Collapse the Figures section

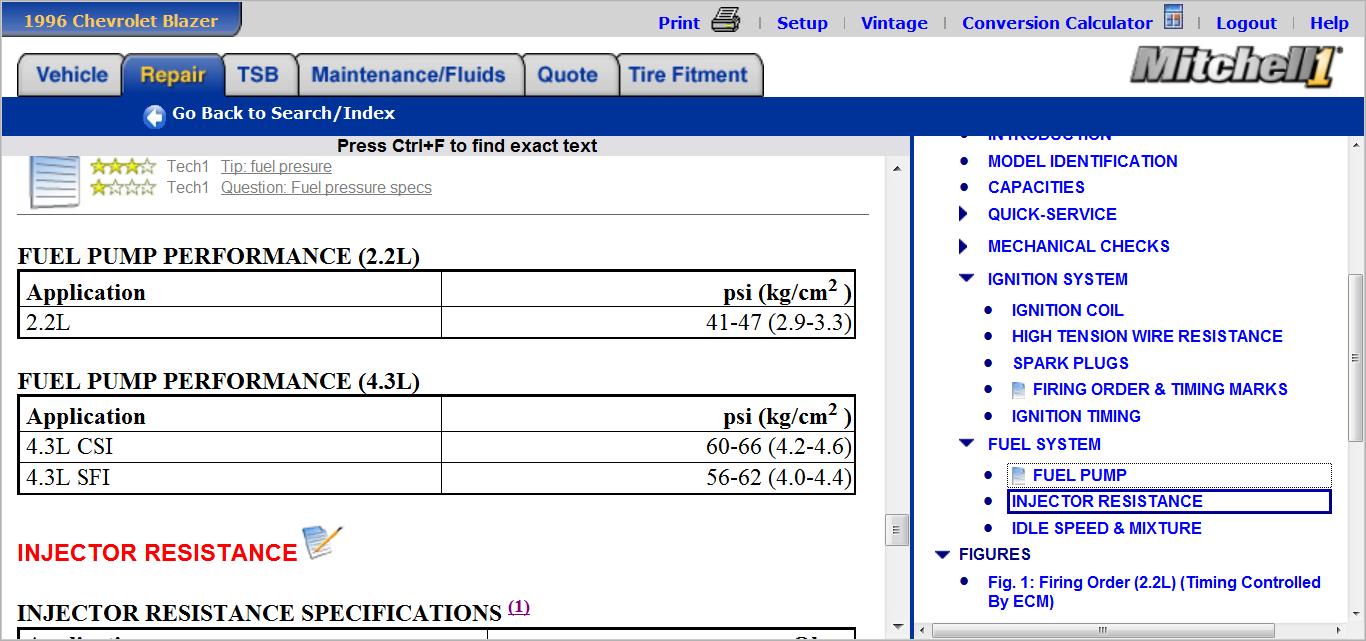click(x=941, y=554)
